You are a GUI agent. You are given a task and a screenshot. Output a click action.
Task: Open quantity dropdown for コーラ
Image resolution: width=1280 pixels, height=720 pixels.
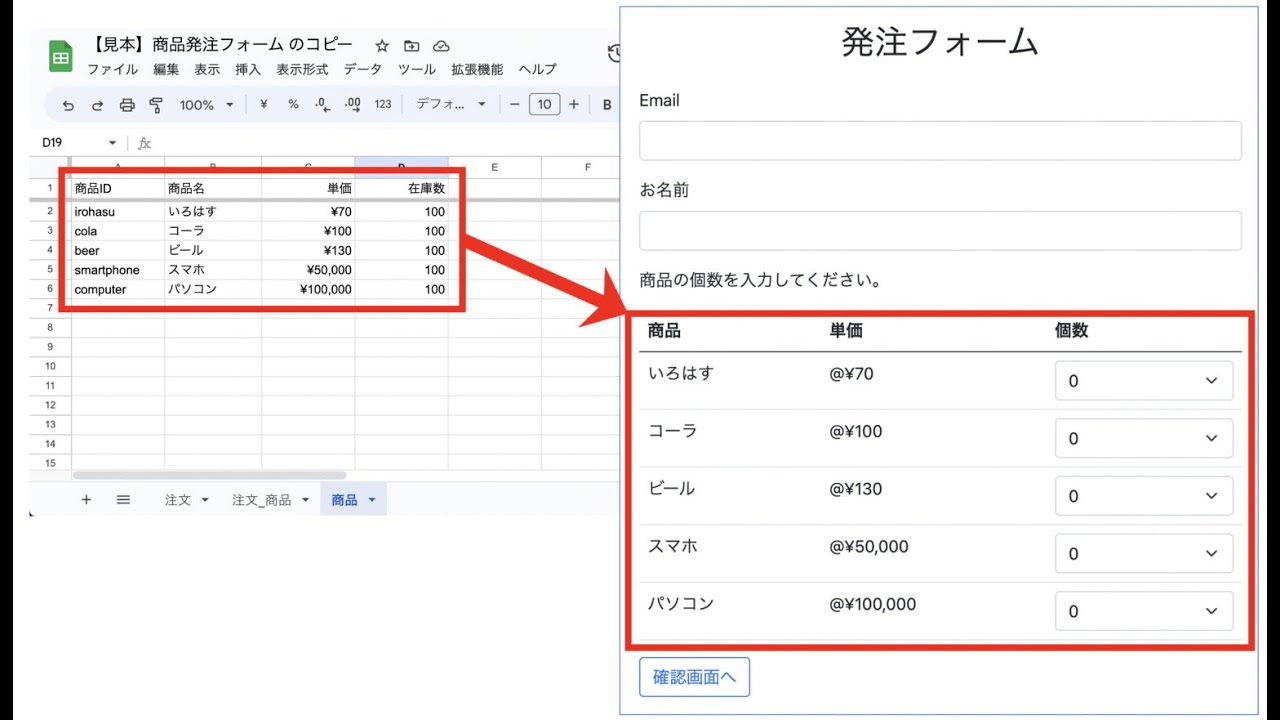[x=1144, y=438]
